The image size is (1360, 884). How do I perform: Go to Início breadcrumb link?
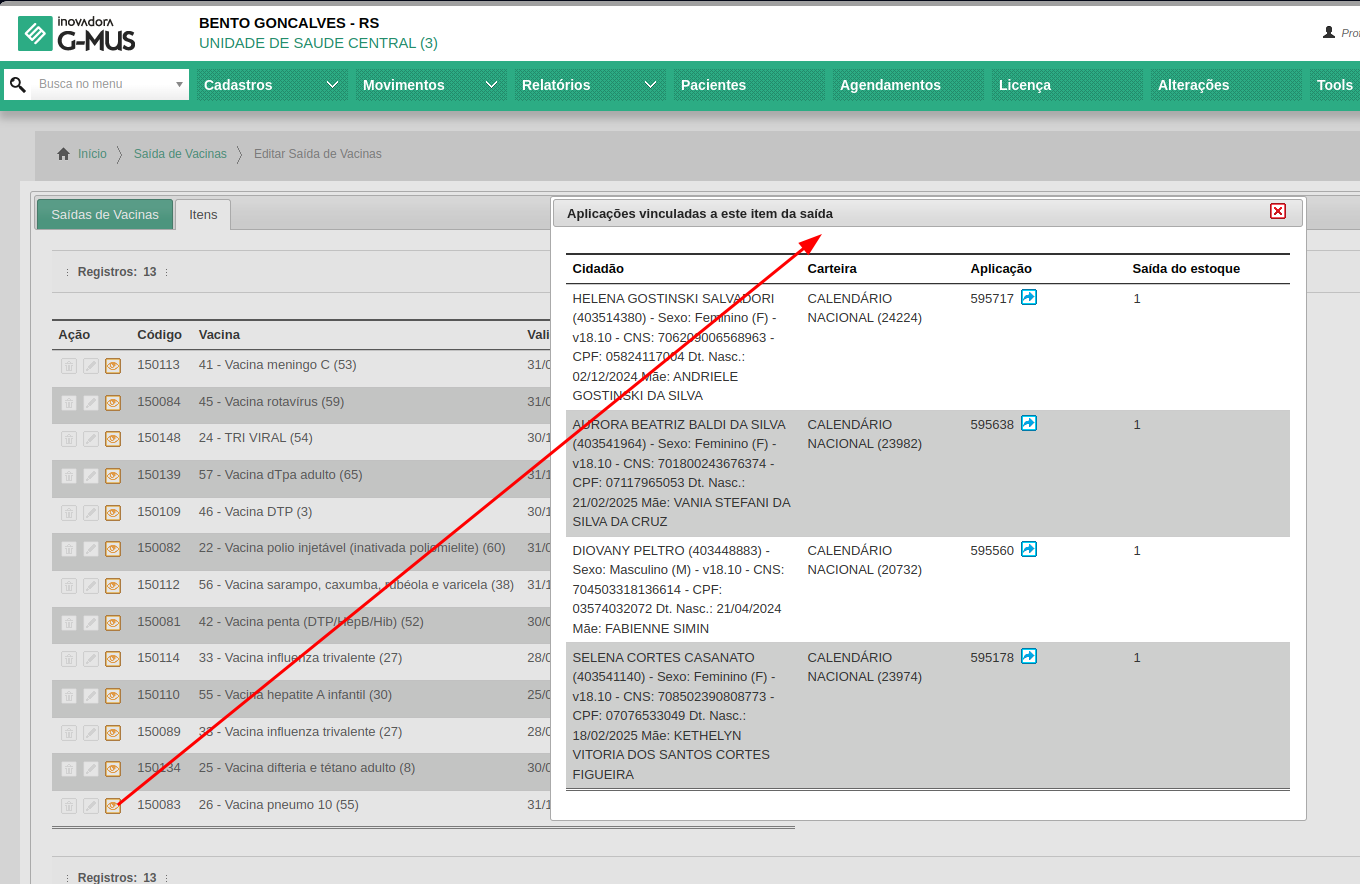coord(92,154)
